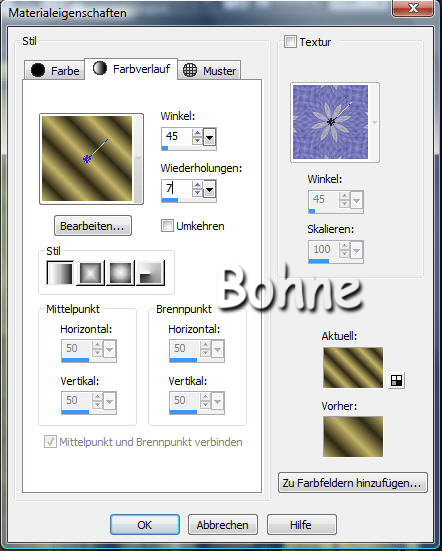Switch to the Farbe tab
Viewport: 442px width, 551px height.
pos(54,70)
